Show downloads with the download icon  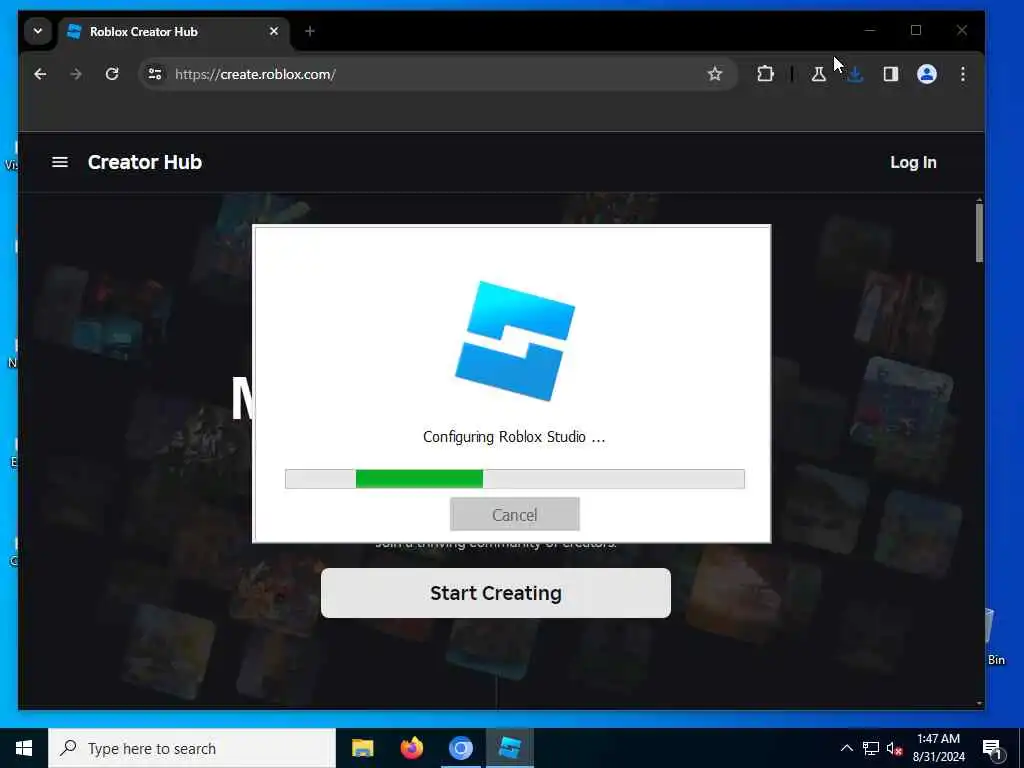click(x=855, y=74)
